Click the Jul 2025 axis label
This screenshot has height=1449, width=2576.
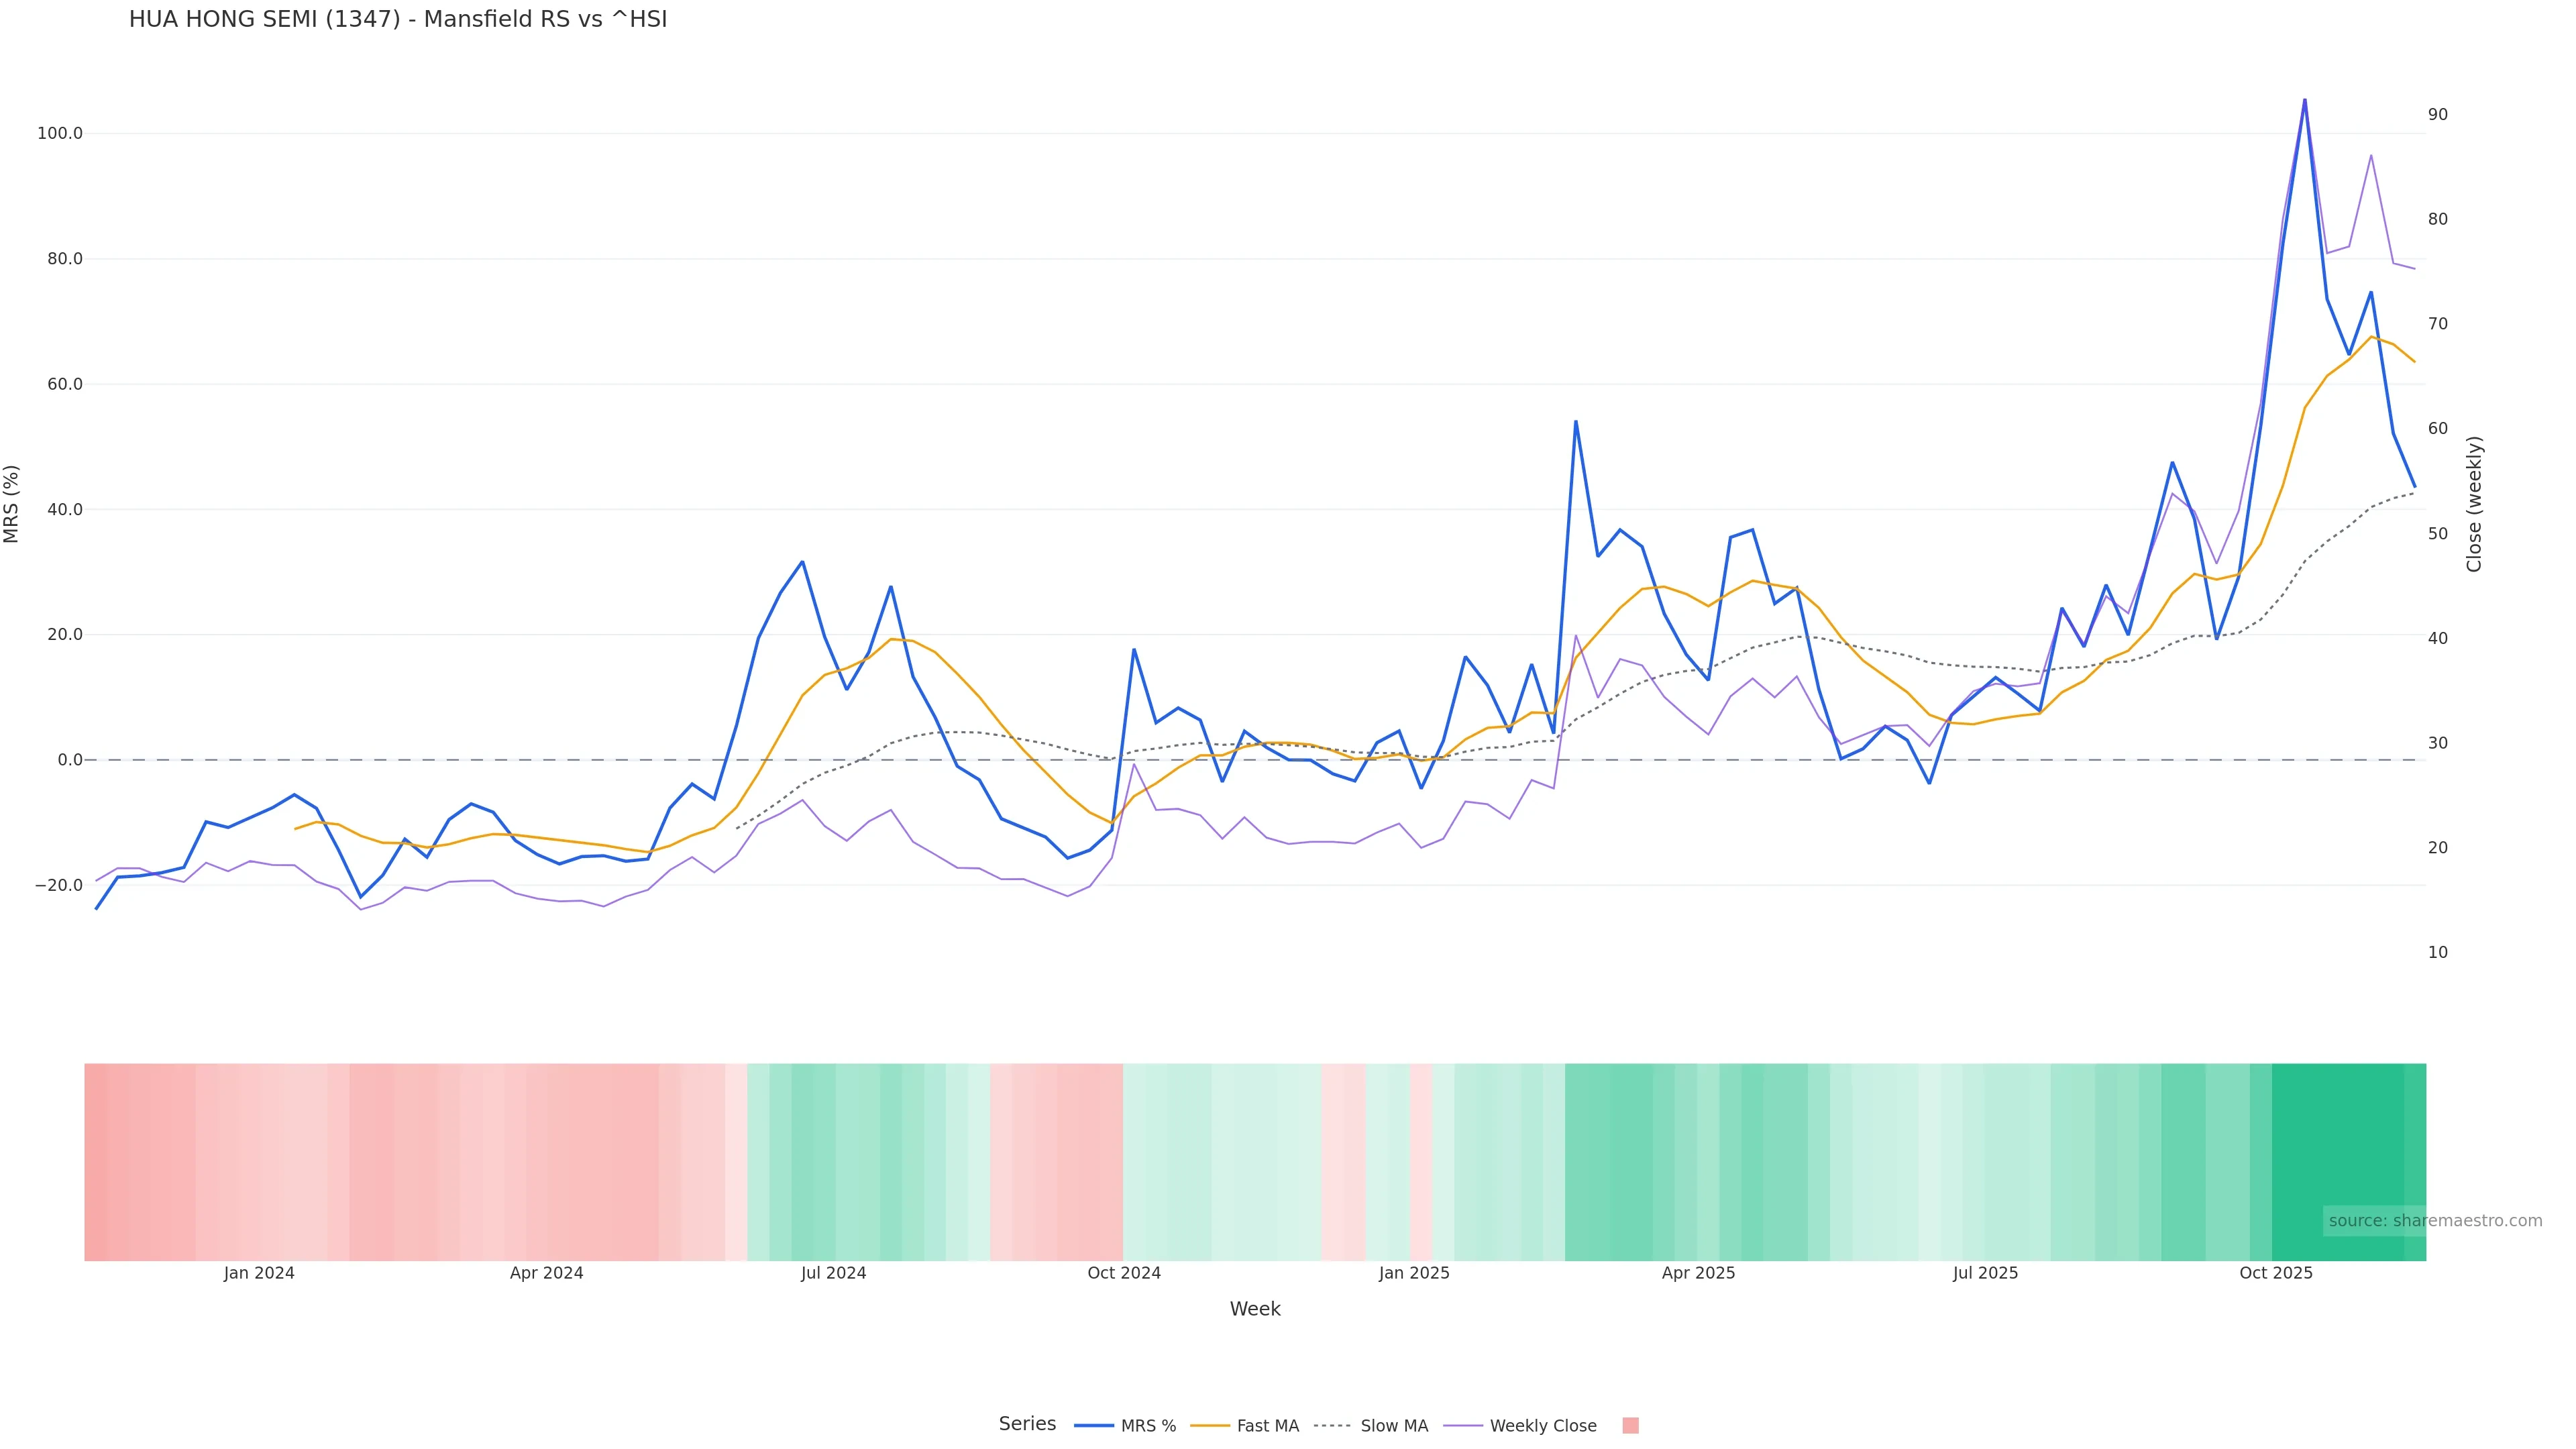tap(1985, 1274)
